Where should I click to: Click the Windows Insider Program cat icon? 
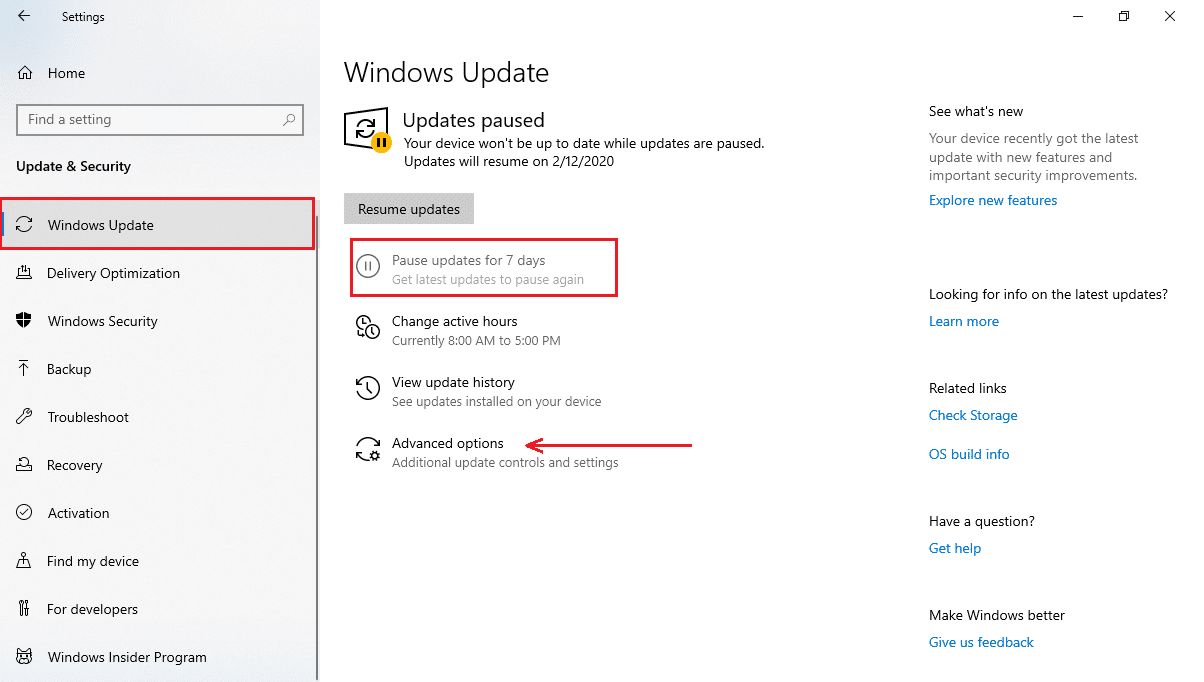25,657
